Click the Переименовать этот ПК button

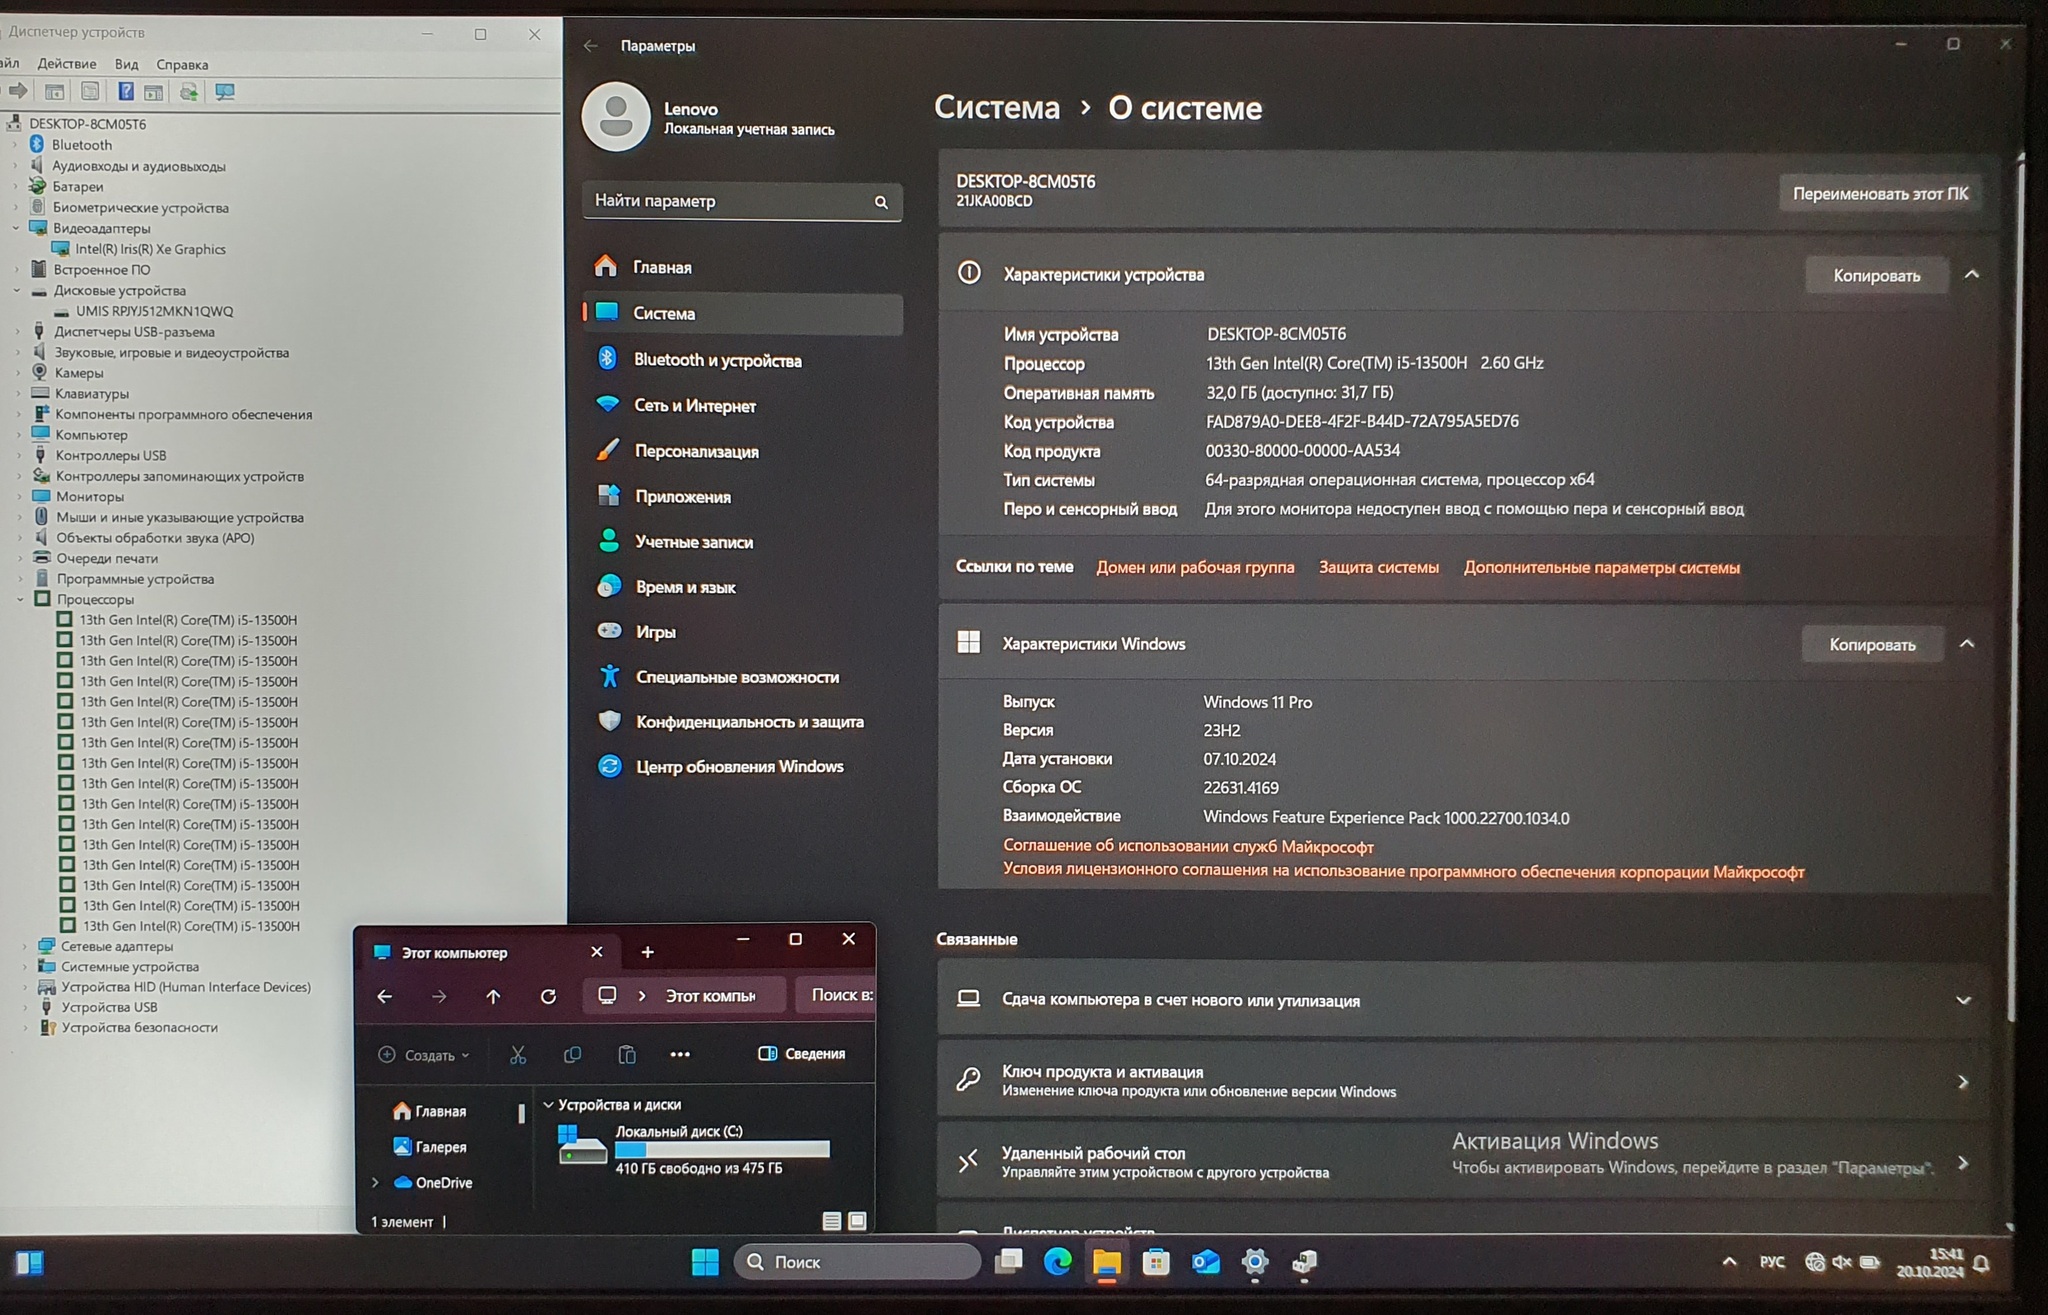click(1879, 194)
